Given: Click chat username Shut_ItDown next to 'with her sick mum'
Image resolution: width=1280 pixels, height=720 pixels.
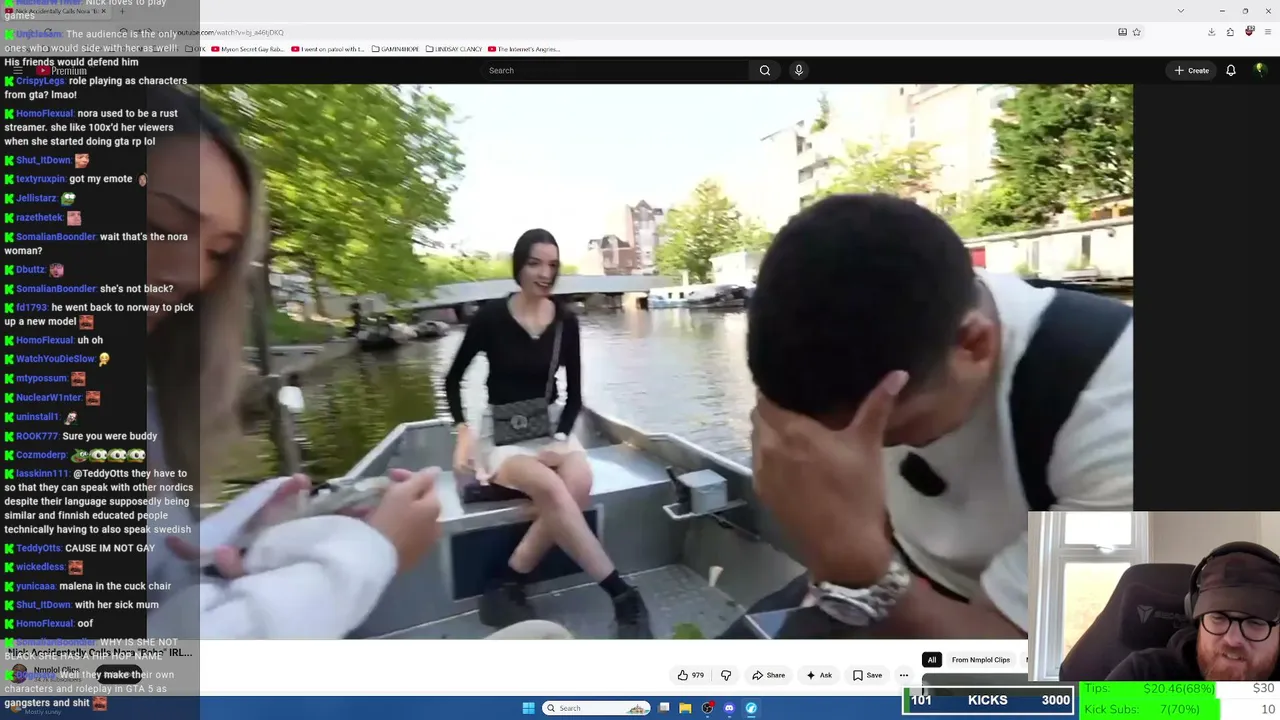Looking at the screenshot, I should coord(44,605).
